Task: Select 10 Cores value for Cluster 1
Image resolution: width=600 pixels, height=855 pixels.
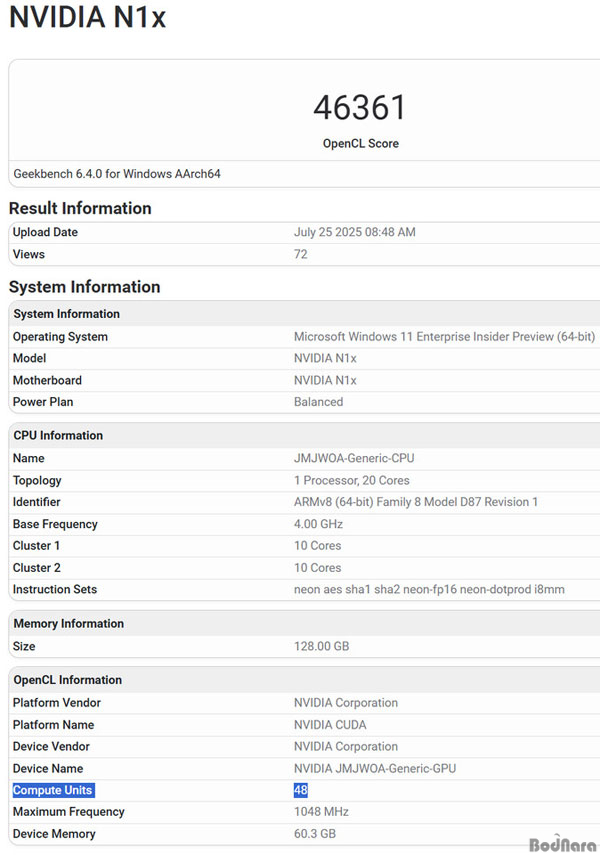Action: [x=317, y=546]
